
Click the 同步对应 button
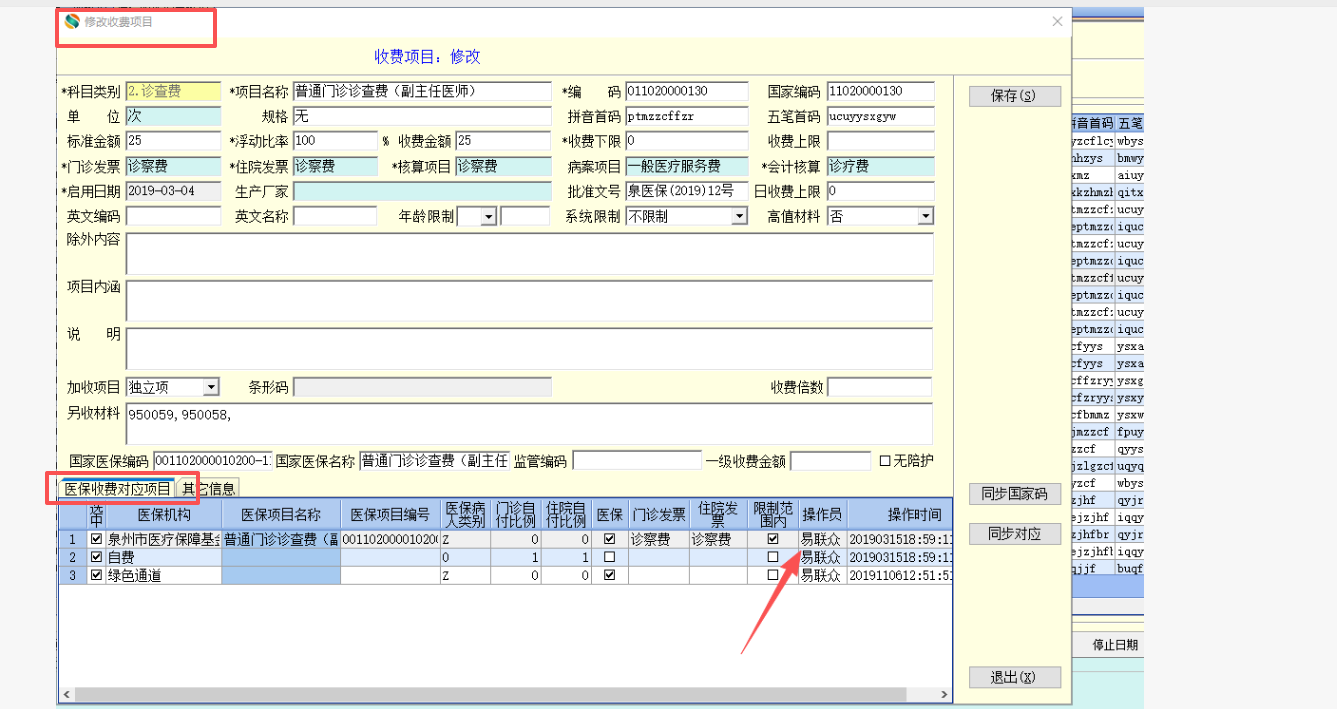1015,534
